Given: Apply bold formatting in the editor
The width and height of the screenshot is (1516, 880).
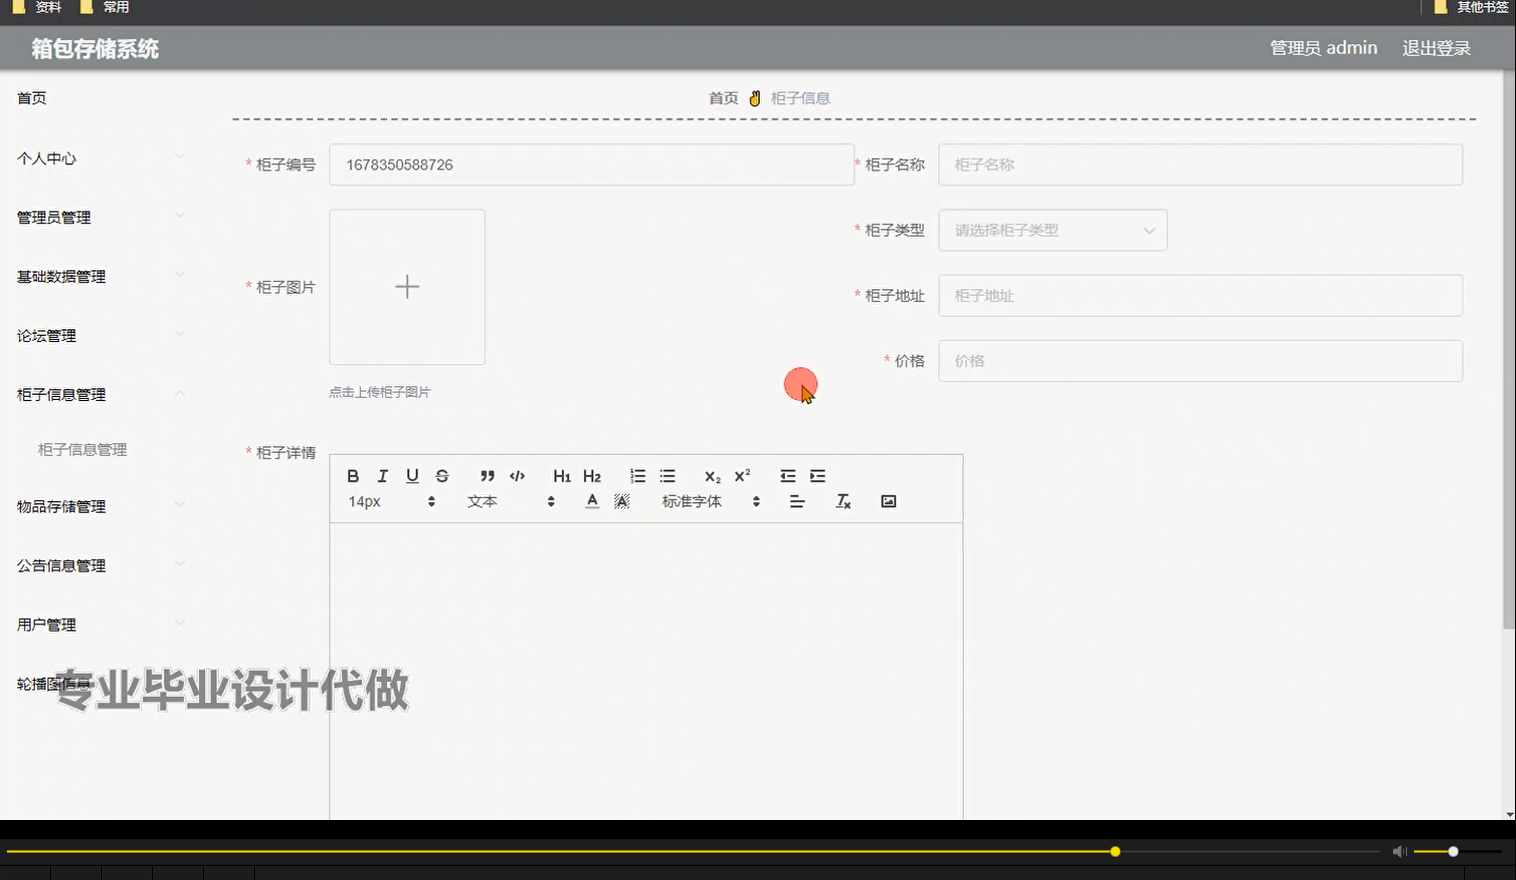Looking at the screenshot, I should click(x=352, y=476).
